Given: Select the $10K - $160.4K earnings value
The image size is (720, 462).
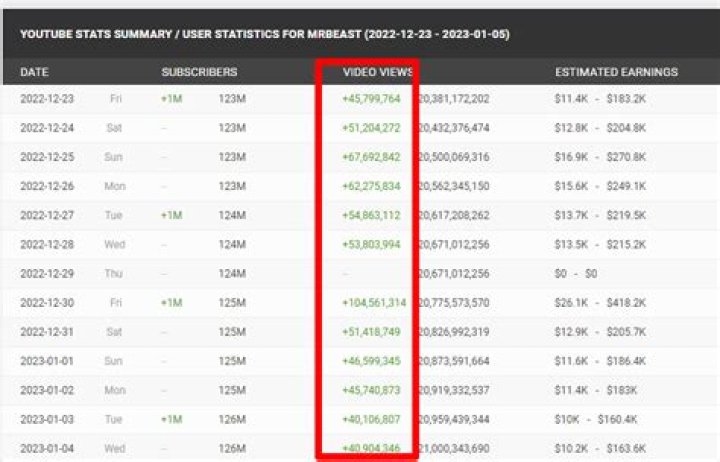Looking at the screenshot, I should pos(598,419).
